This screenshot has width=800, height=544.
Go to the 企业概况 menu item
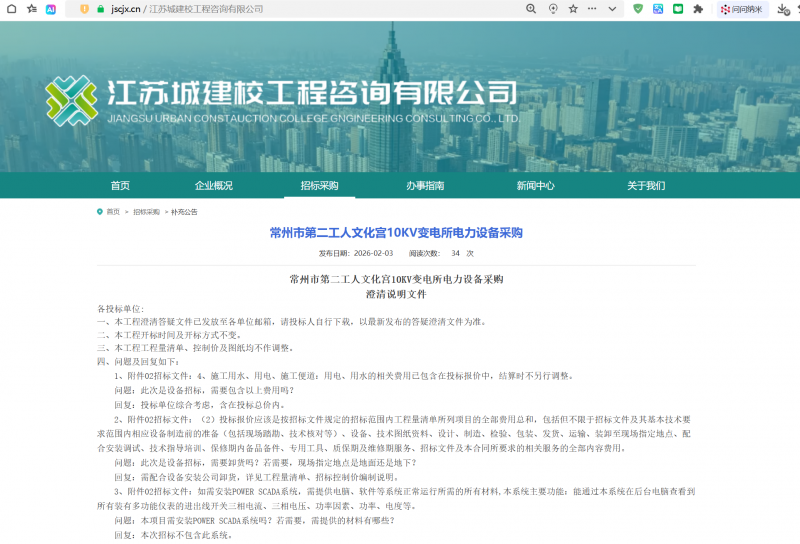(x=213, y=185)
